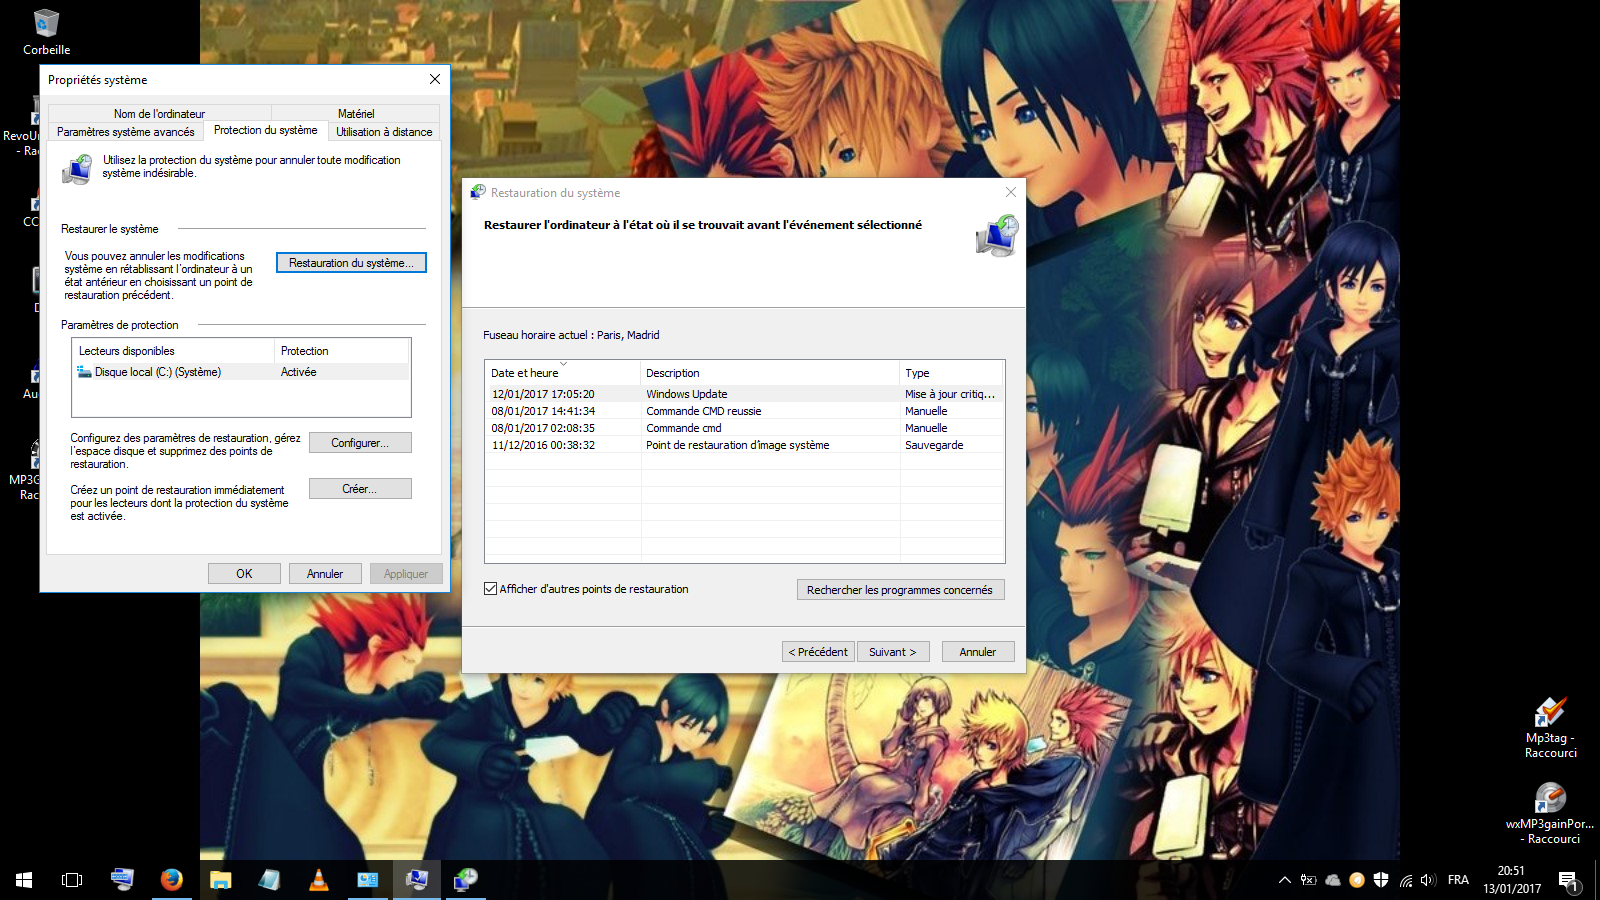The width and height of the screenshot is (1600, 900).
Task: Close the Restauration du système window
Action: [x=1011, y=192]
